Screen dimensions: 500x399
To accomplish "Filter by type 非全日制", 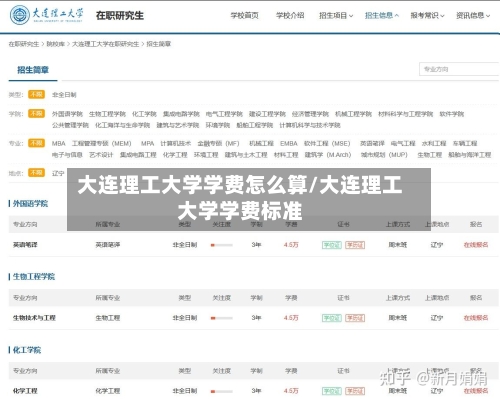I will click(x=64, y=95).
